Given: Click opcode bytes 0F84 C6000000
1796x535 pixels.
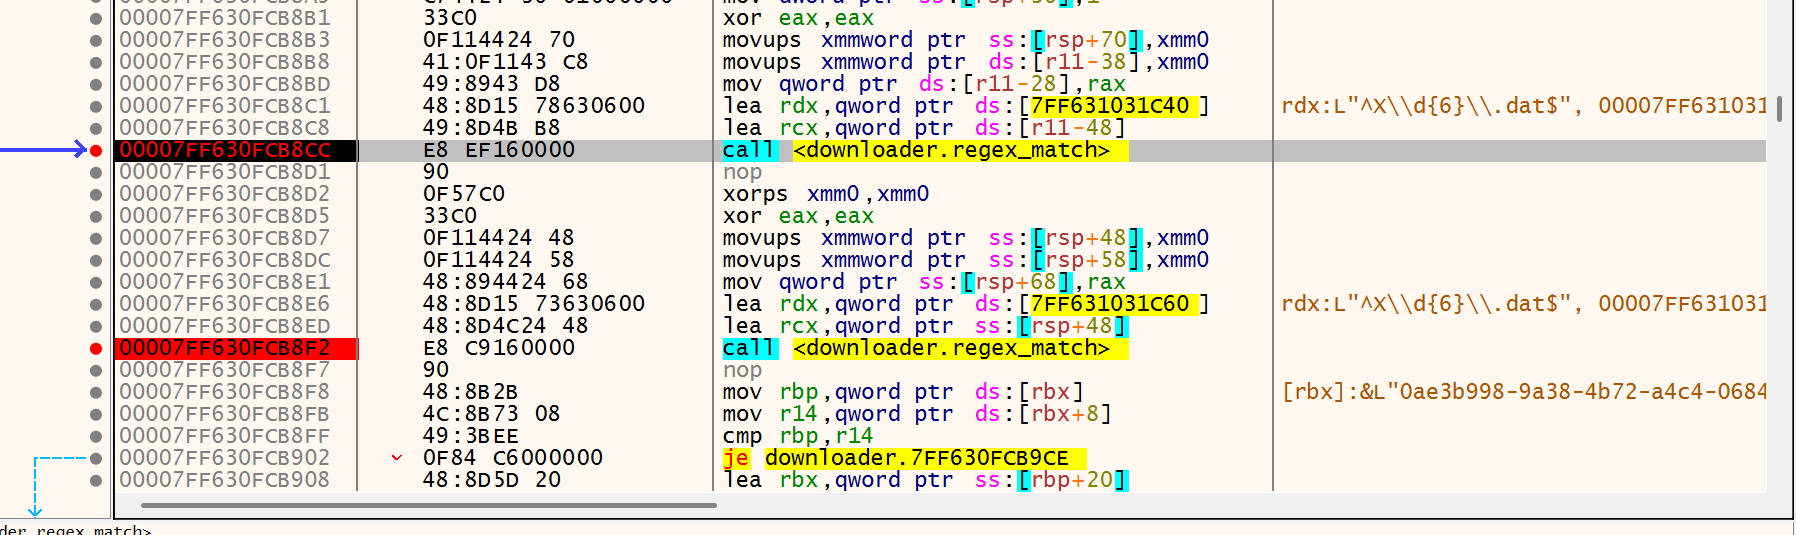Looking at the screenshot, I should tap(513, 458).
